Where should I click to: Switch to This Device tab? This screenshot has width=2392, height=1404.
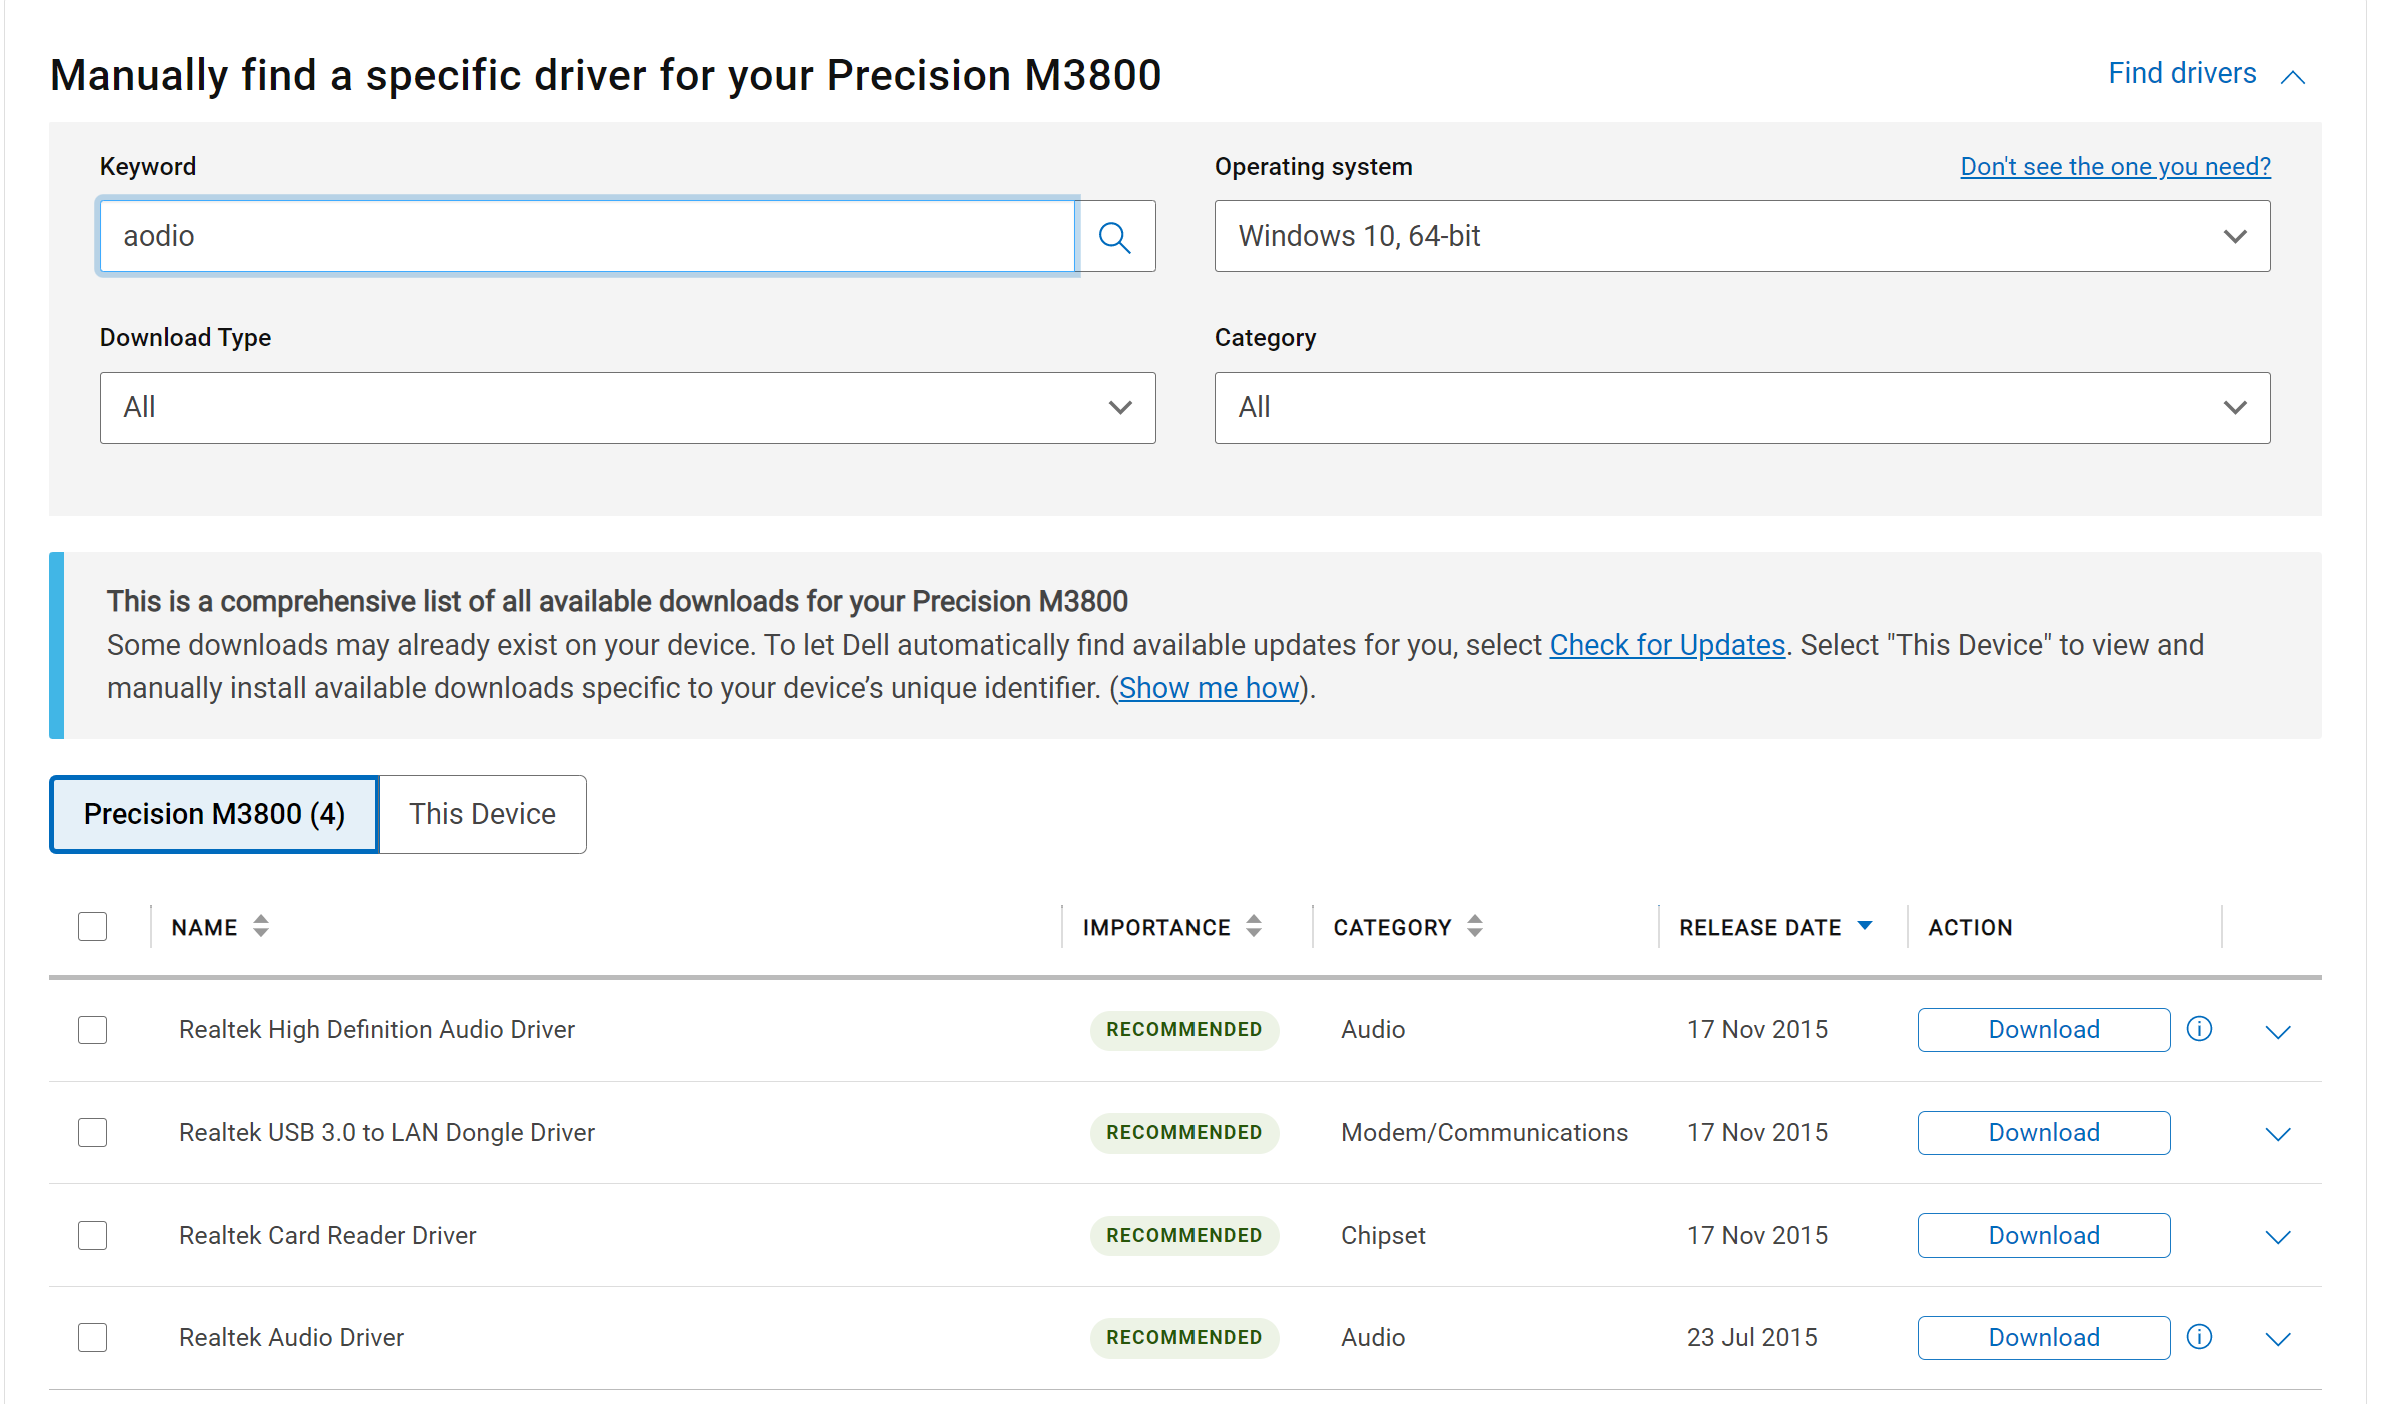point(482,814)
